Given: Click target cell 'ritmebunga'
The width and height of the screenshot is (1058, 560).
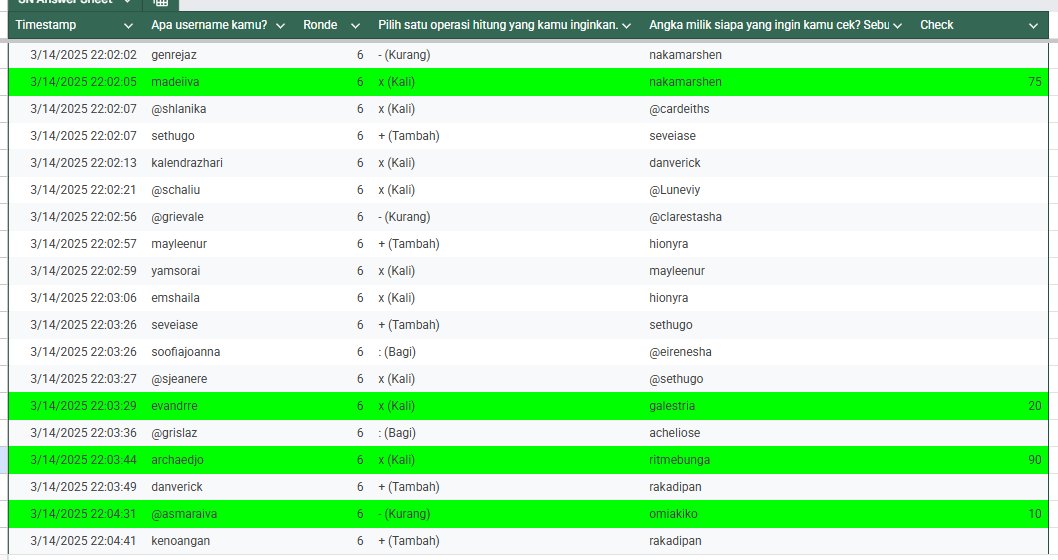Looking at the screenshot, I should point(679,459).
